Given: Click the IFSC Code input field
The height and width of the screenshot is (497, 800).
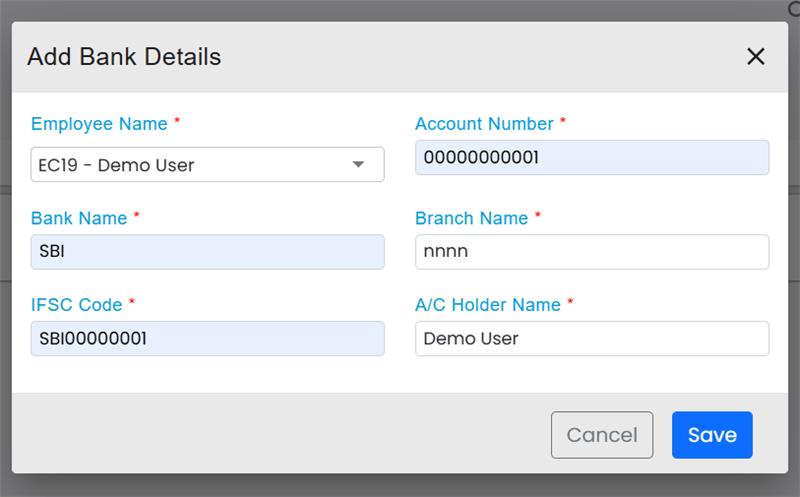Looking at the screenshot, I should click(x=207, y=338).
